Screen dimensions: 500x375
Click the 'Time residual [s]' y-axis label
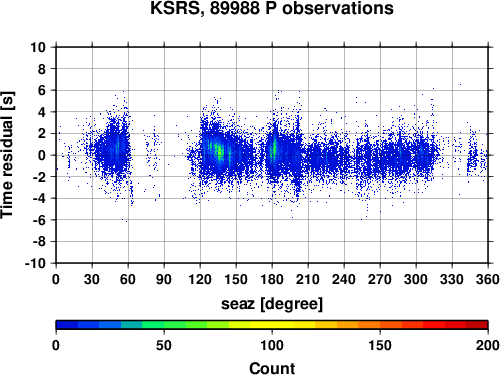click(7, 155)
